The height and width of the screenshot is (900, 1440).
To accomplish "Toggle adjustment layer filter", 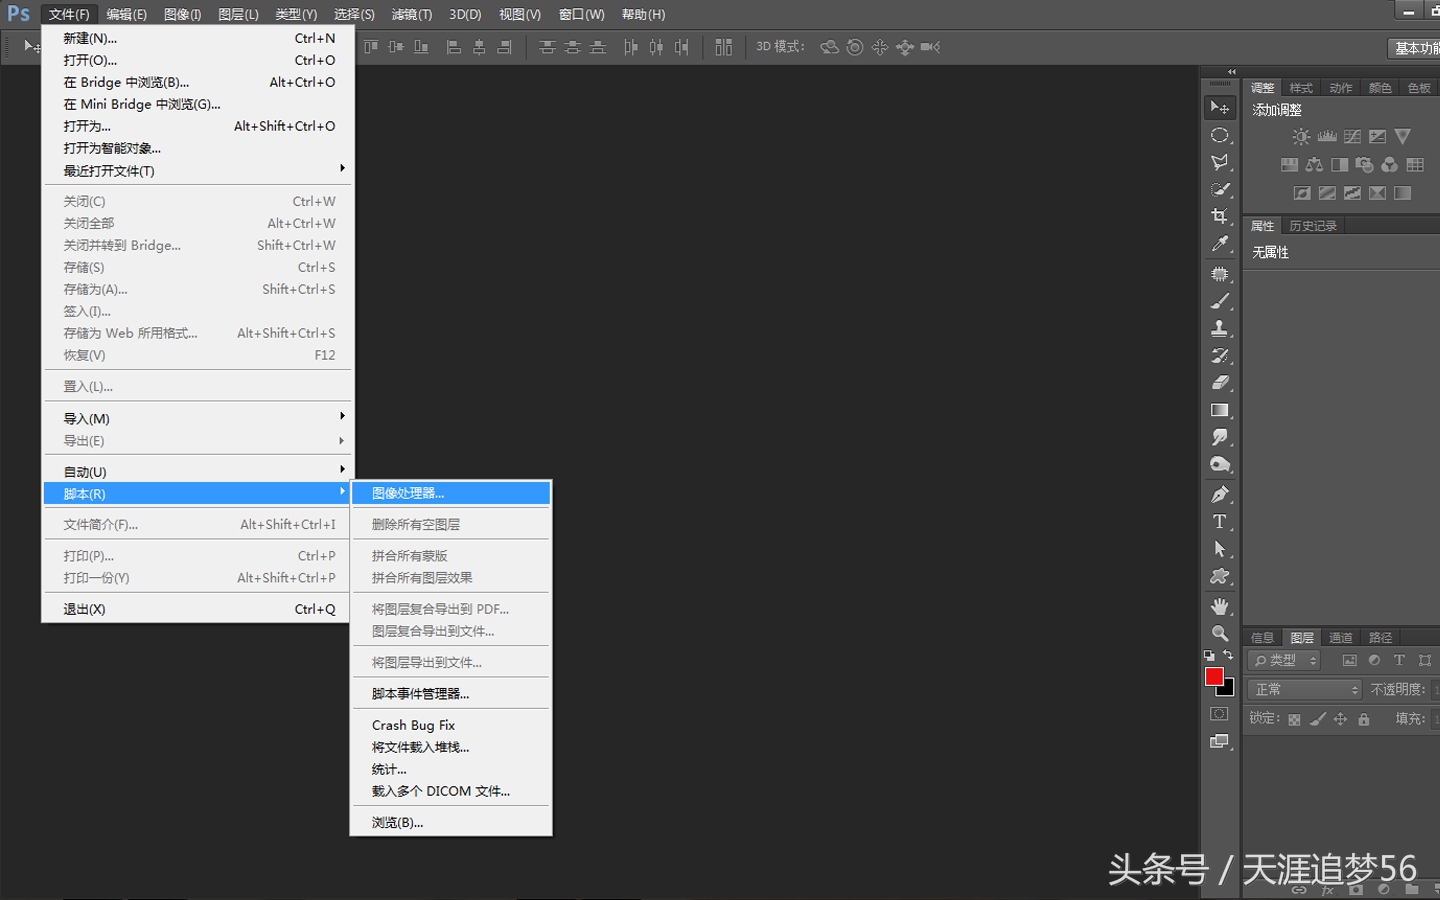I will 1374,661.
